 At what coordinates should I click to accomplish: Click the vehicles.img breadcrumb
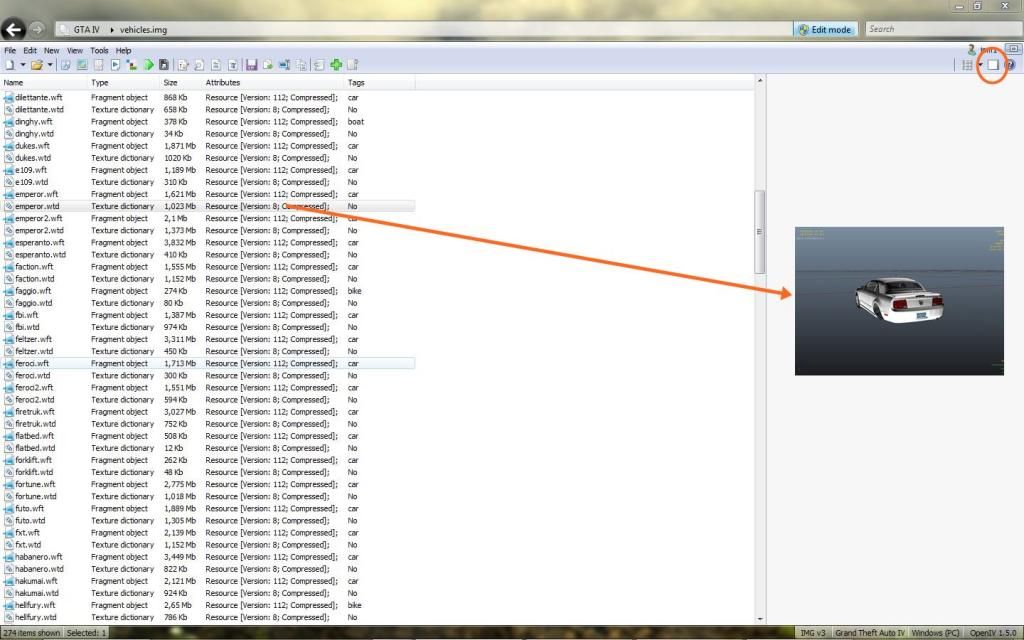(145, 30)
